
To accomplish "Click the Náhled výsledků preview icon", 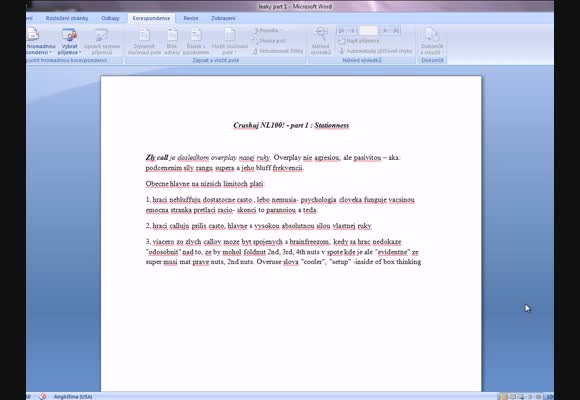I will click(320, 41).
